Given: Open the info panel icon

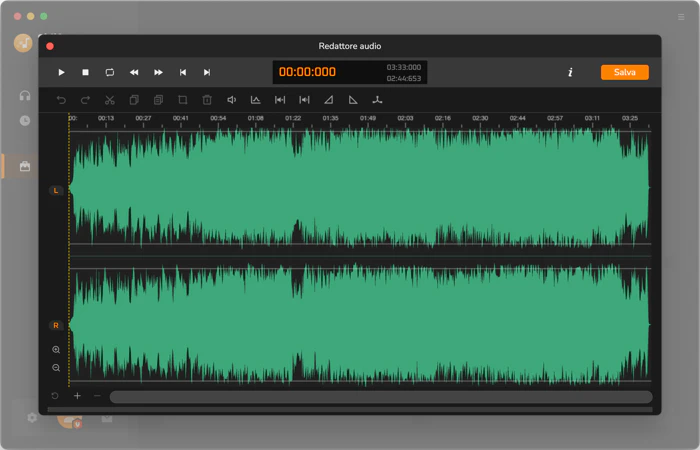Looking at the screenshot, I should [x=570, y=72].
